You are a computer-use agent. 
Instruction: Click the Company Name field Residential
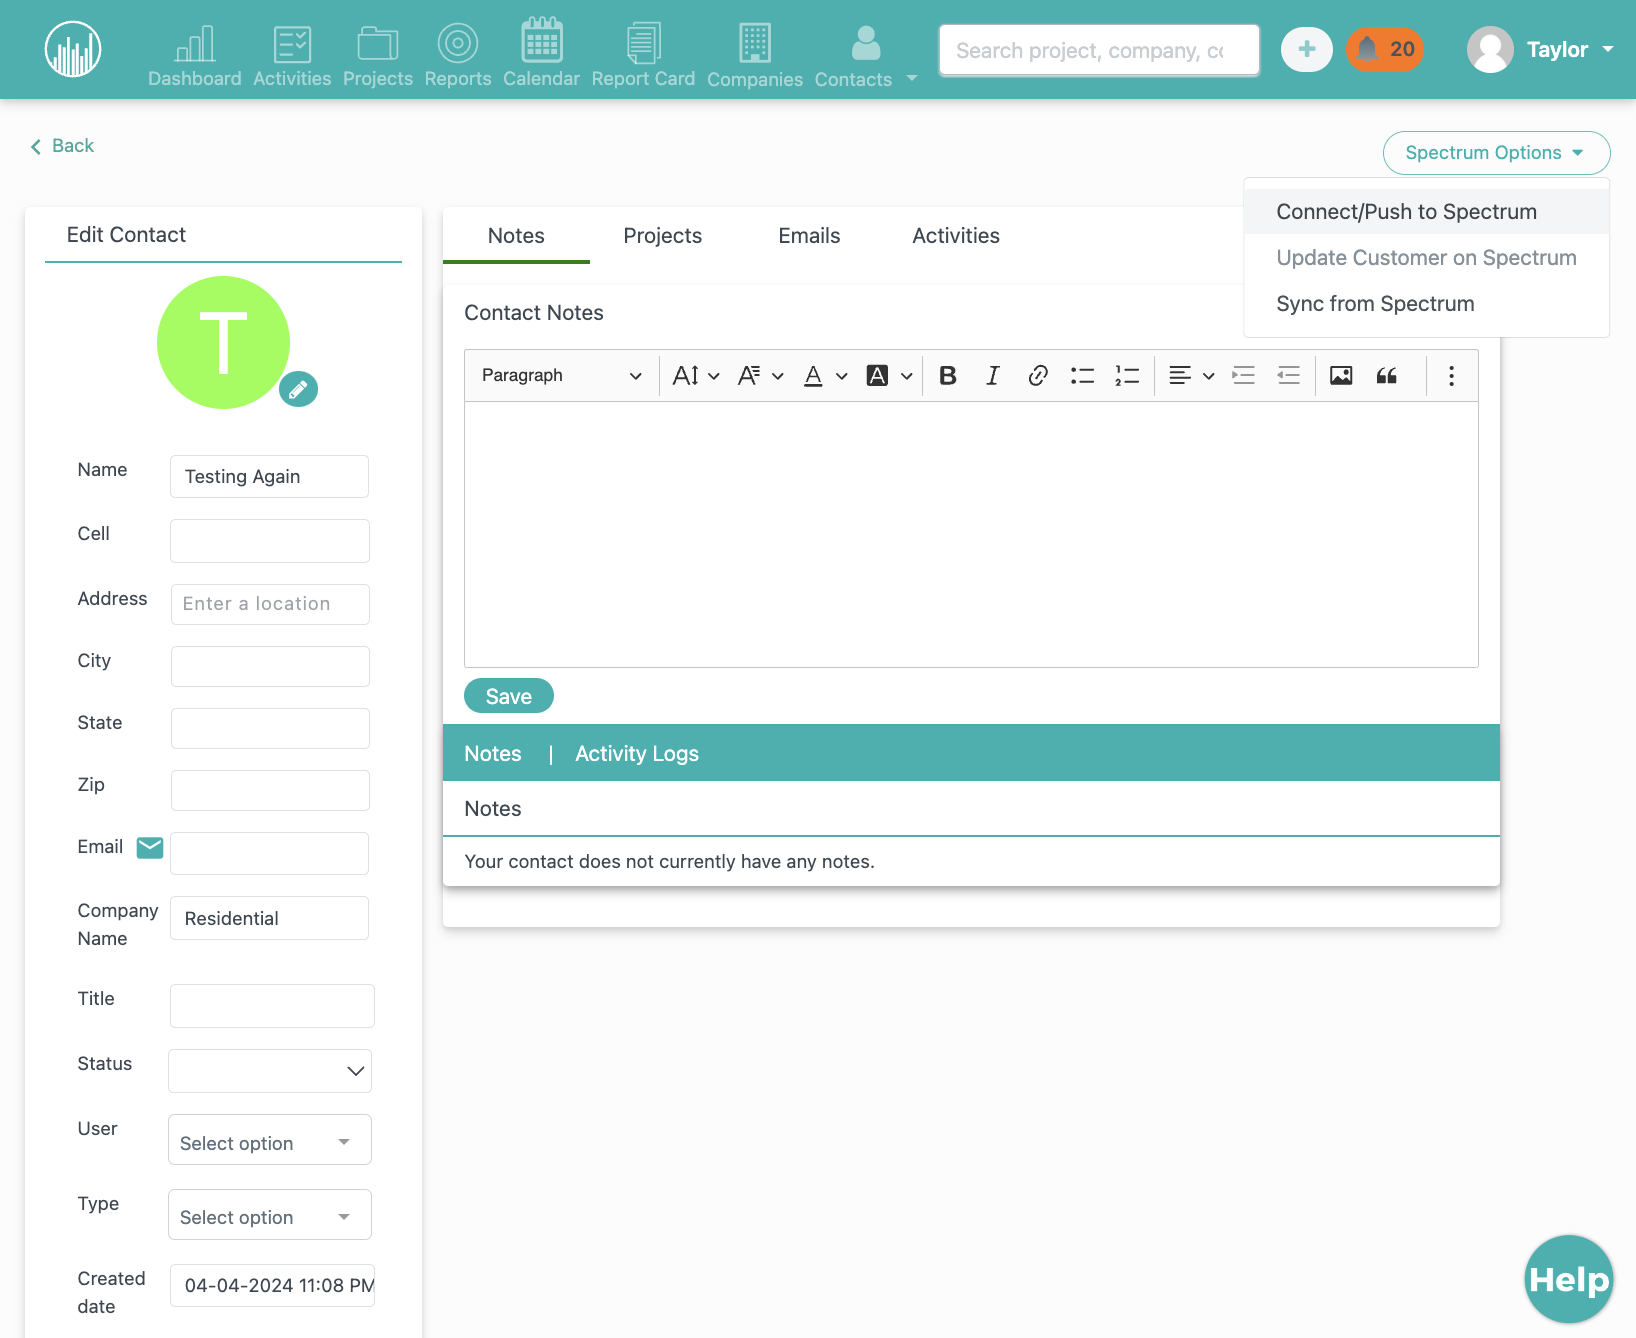pyautogui.click(x=269, y=918)
